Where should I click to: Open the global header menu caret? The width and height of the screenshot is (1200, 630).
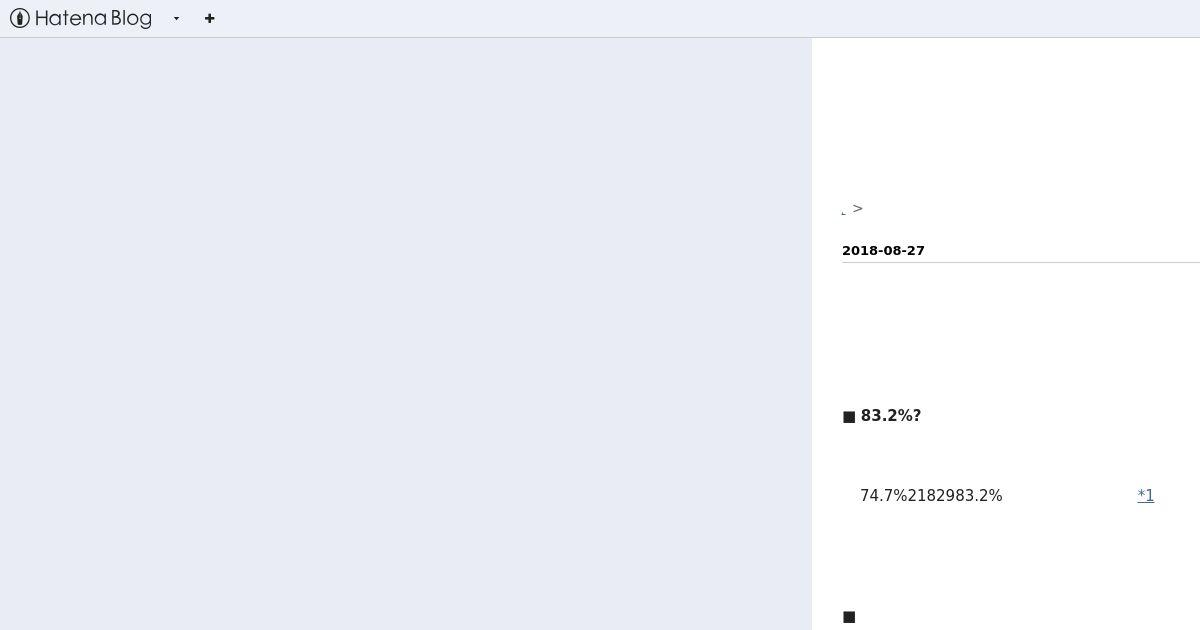[x=176, y=18]
